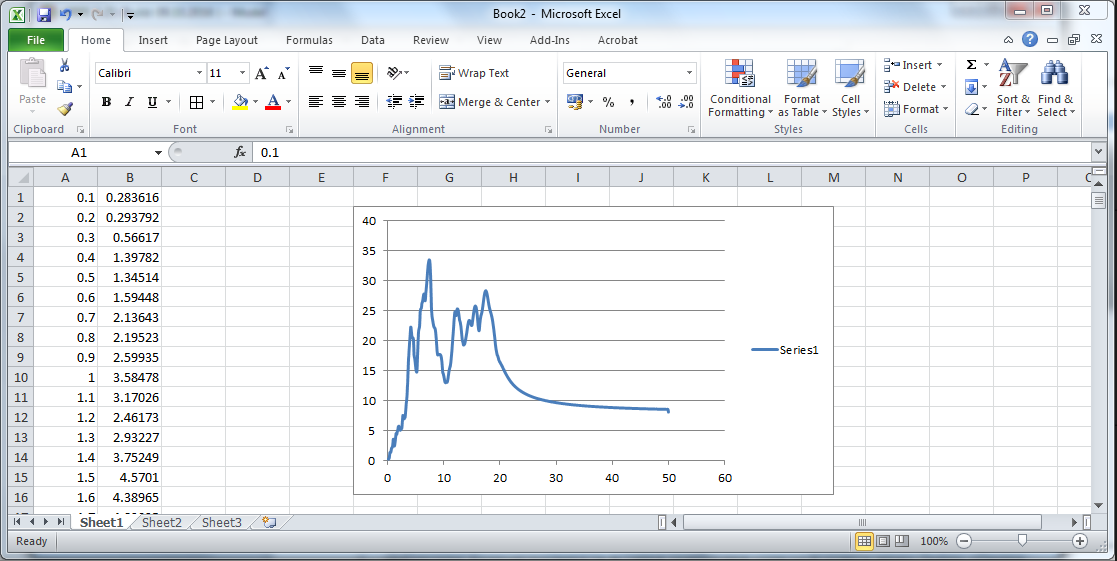This screenshot has width=1117, height=561.
Task: Increase font size with the large A icon
Action: tap(261, 73)
